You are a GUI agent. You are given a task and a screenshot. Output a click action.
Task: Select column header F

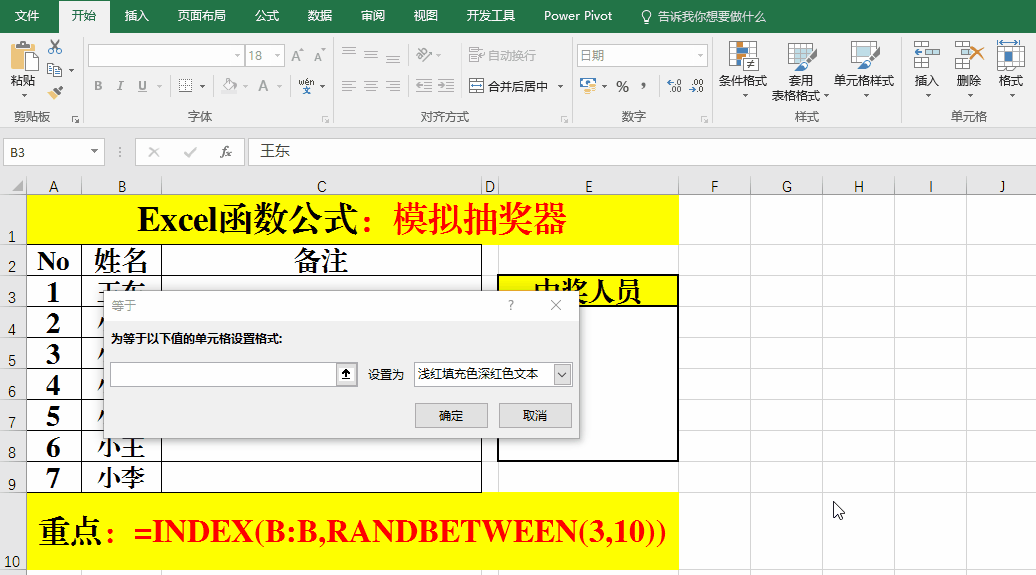[x=714, y=186]
